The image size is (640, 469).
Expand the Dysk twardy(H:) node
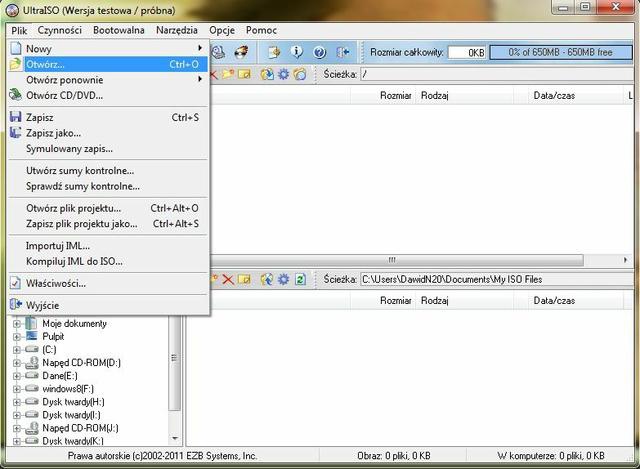[x=17, y=402]
